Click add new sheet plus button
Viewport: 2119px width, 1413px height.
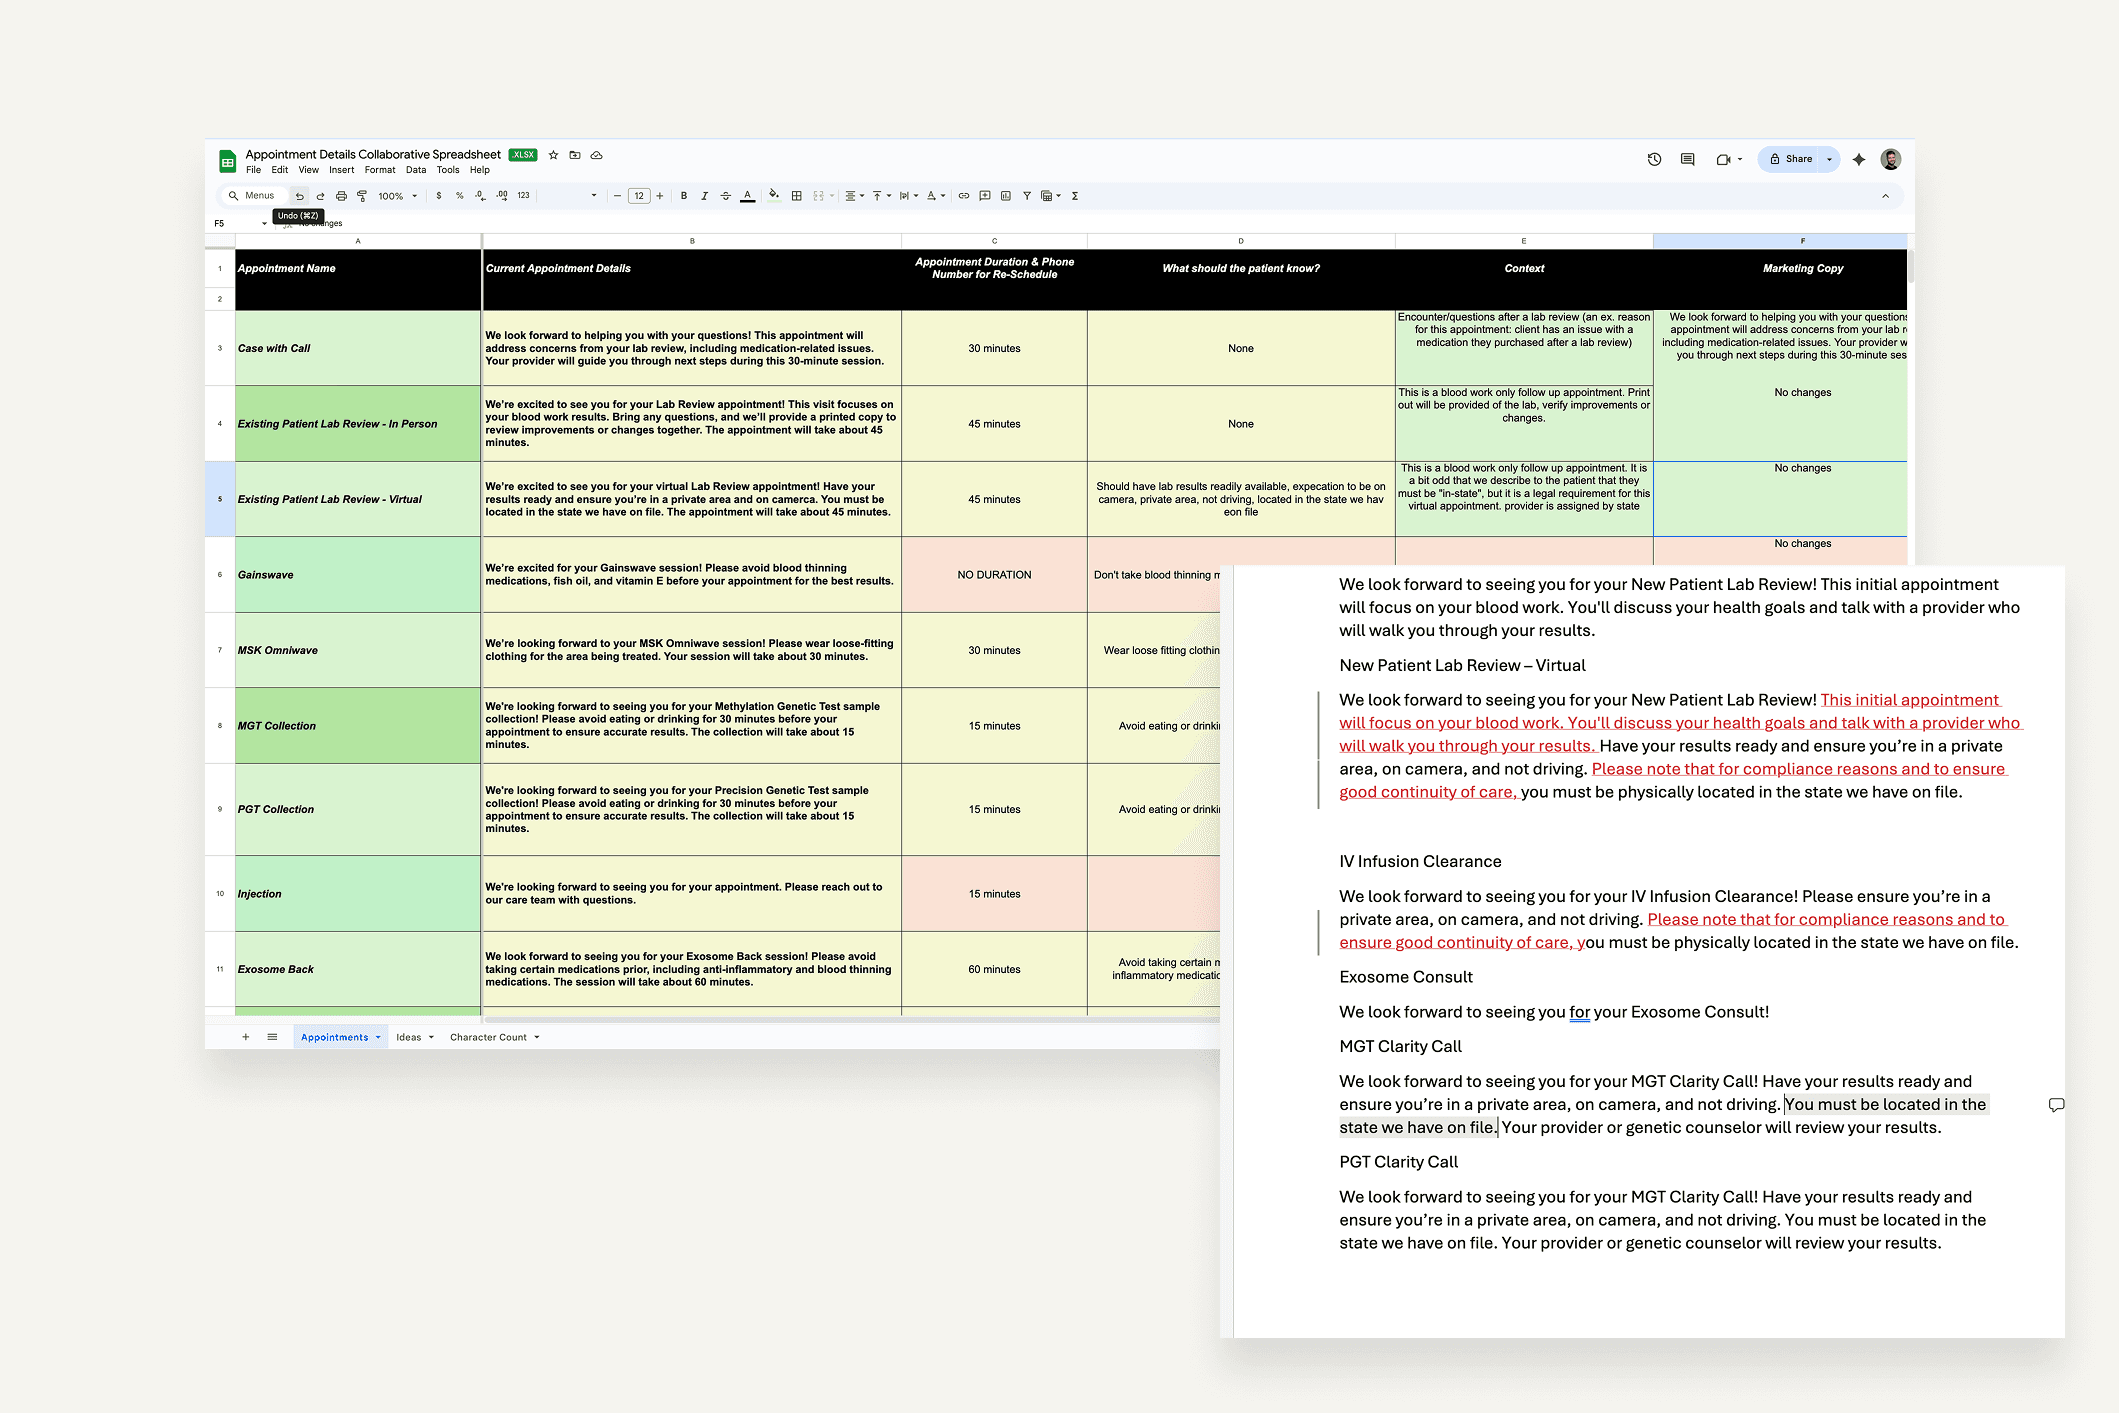pyautogui.click(x=246, y=1037)
